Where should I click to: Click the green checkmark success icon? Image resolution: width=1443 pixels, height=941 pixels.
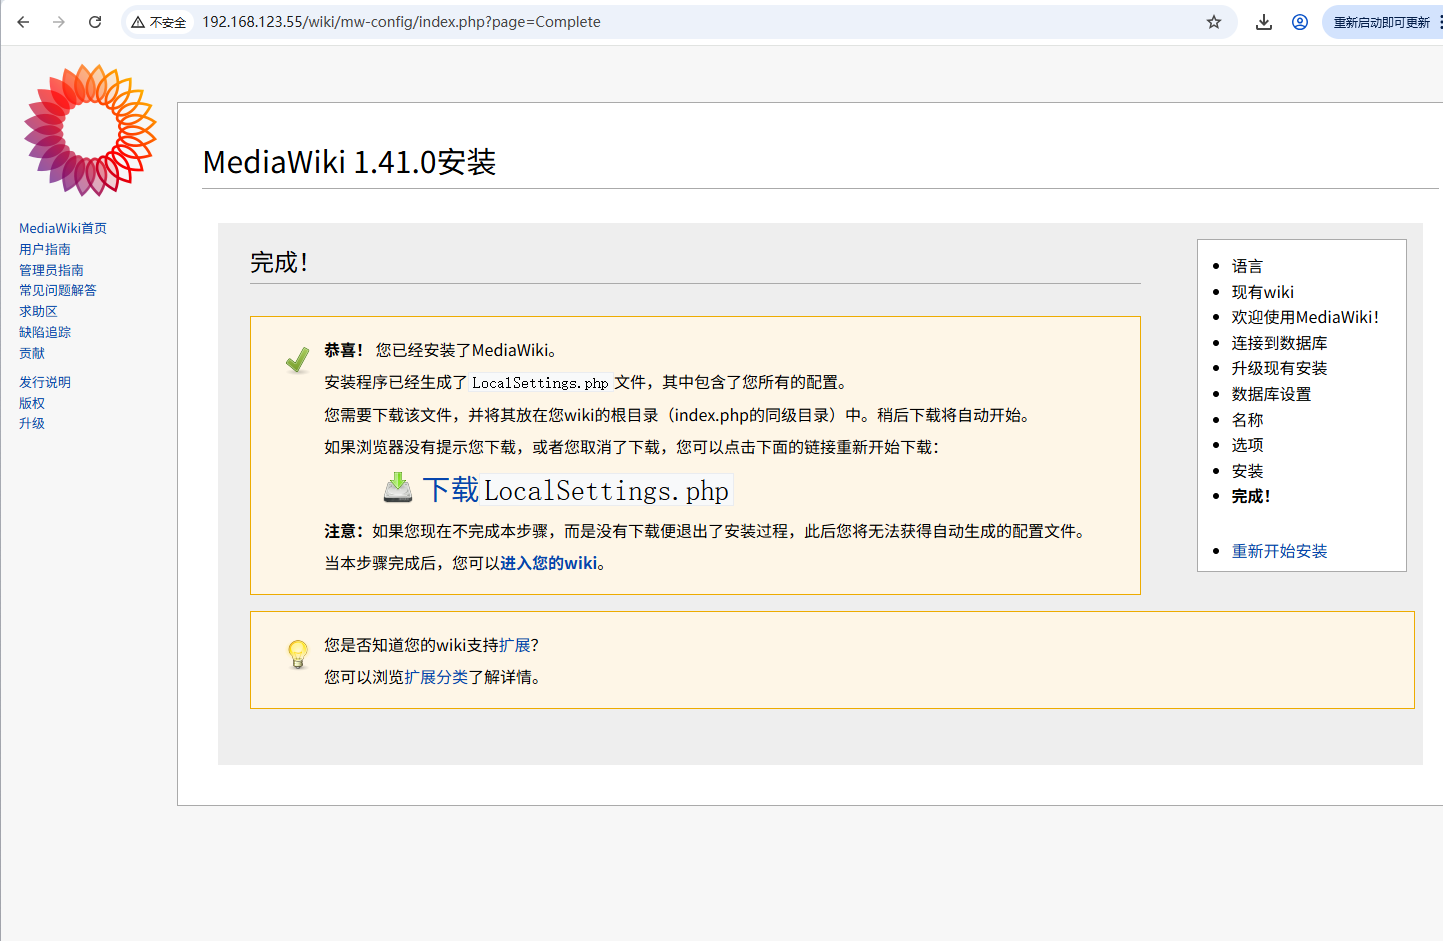click(x=296, y=359)
